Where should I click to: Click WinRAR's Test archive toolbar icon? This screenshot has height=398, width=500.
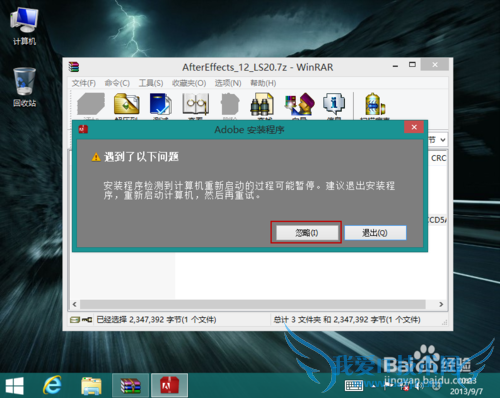click(x=161, y=105)
